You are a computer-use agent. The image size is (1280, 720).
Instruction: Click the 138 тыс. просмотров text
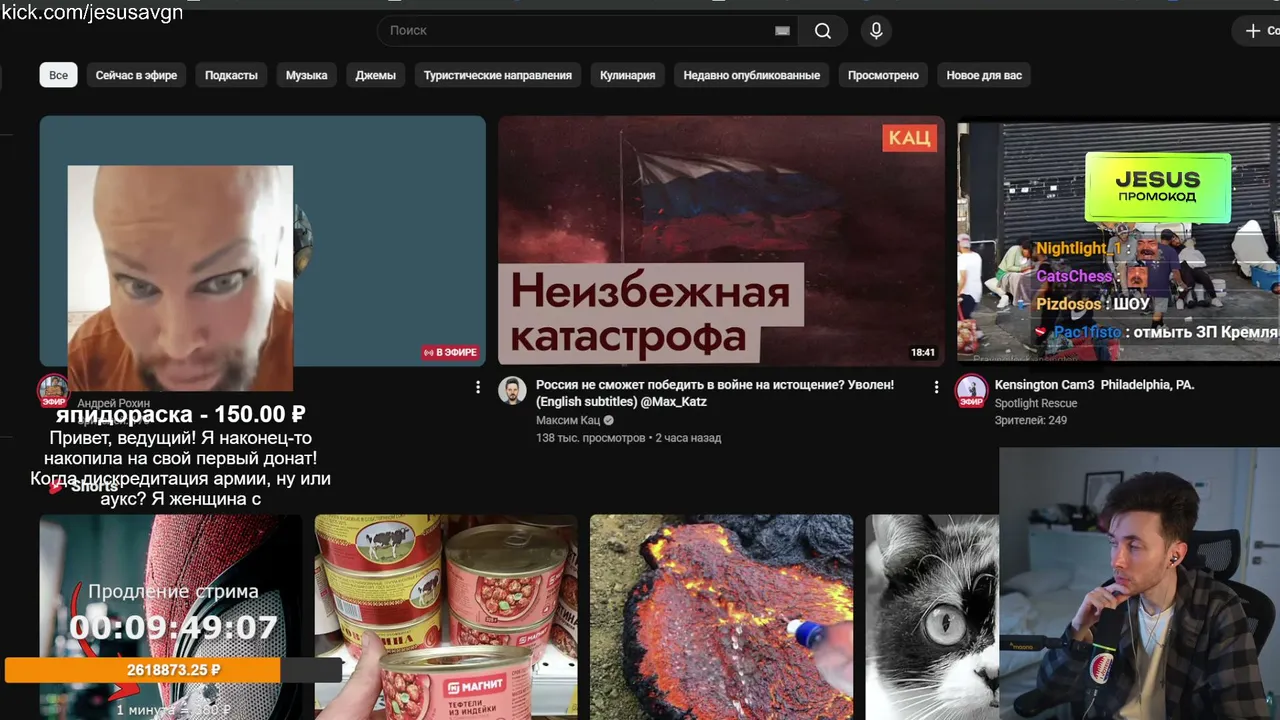(x=590, y=438)
